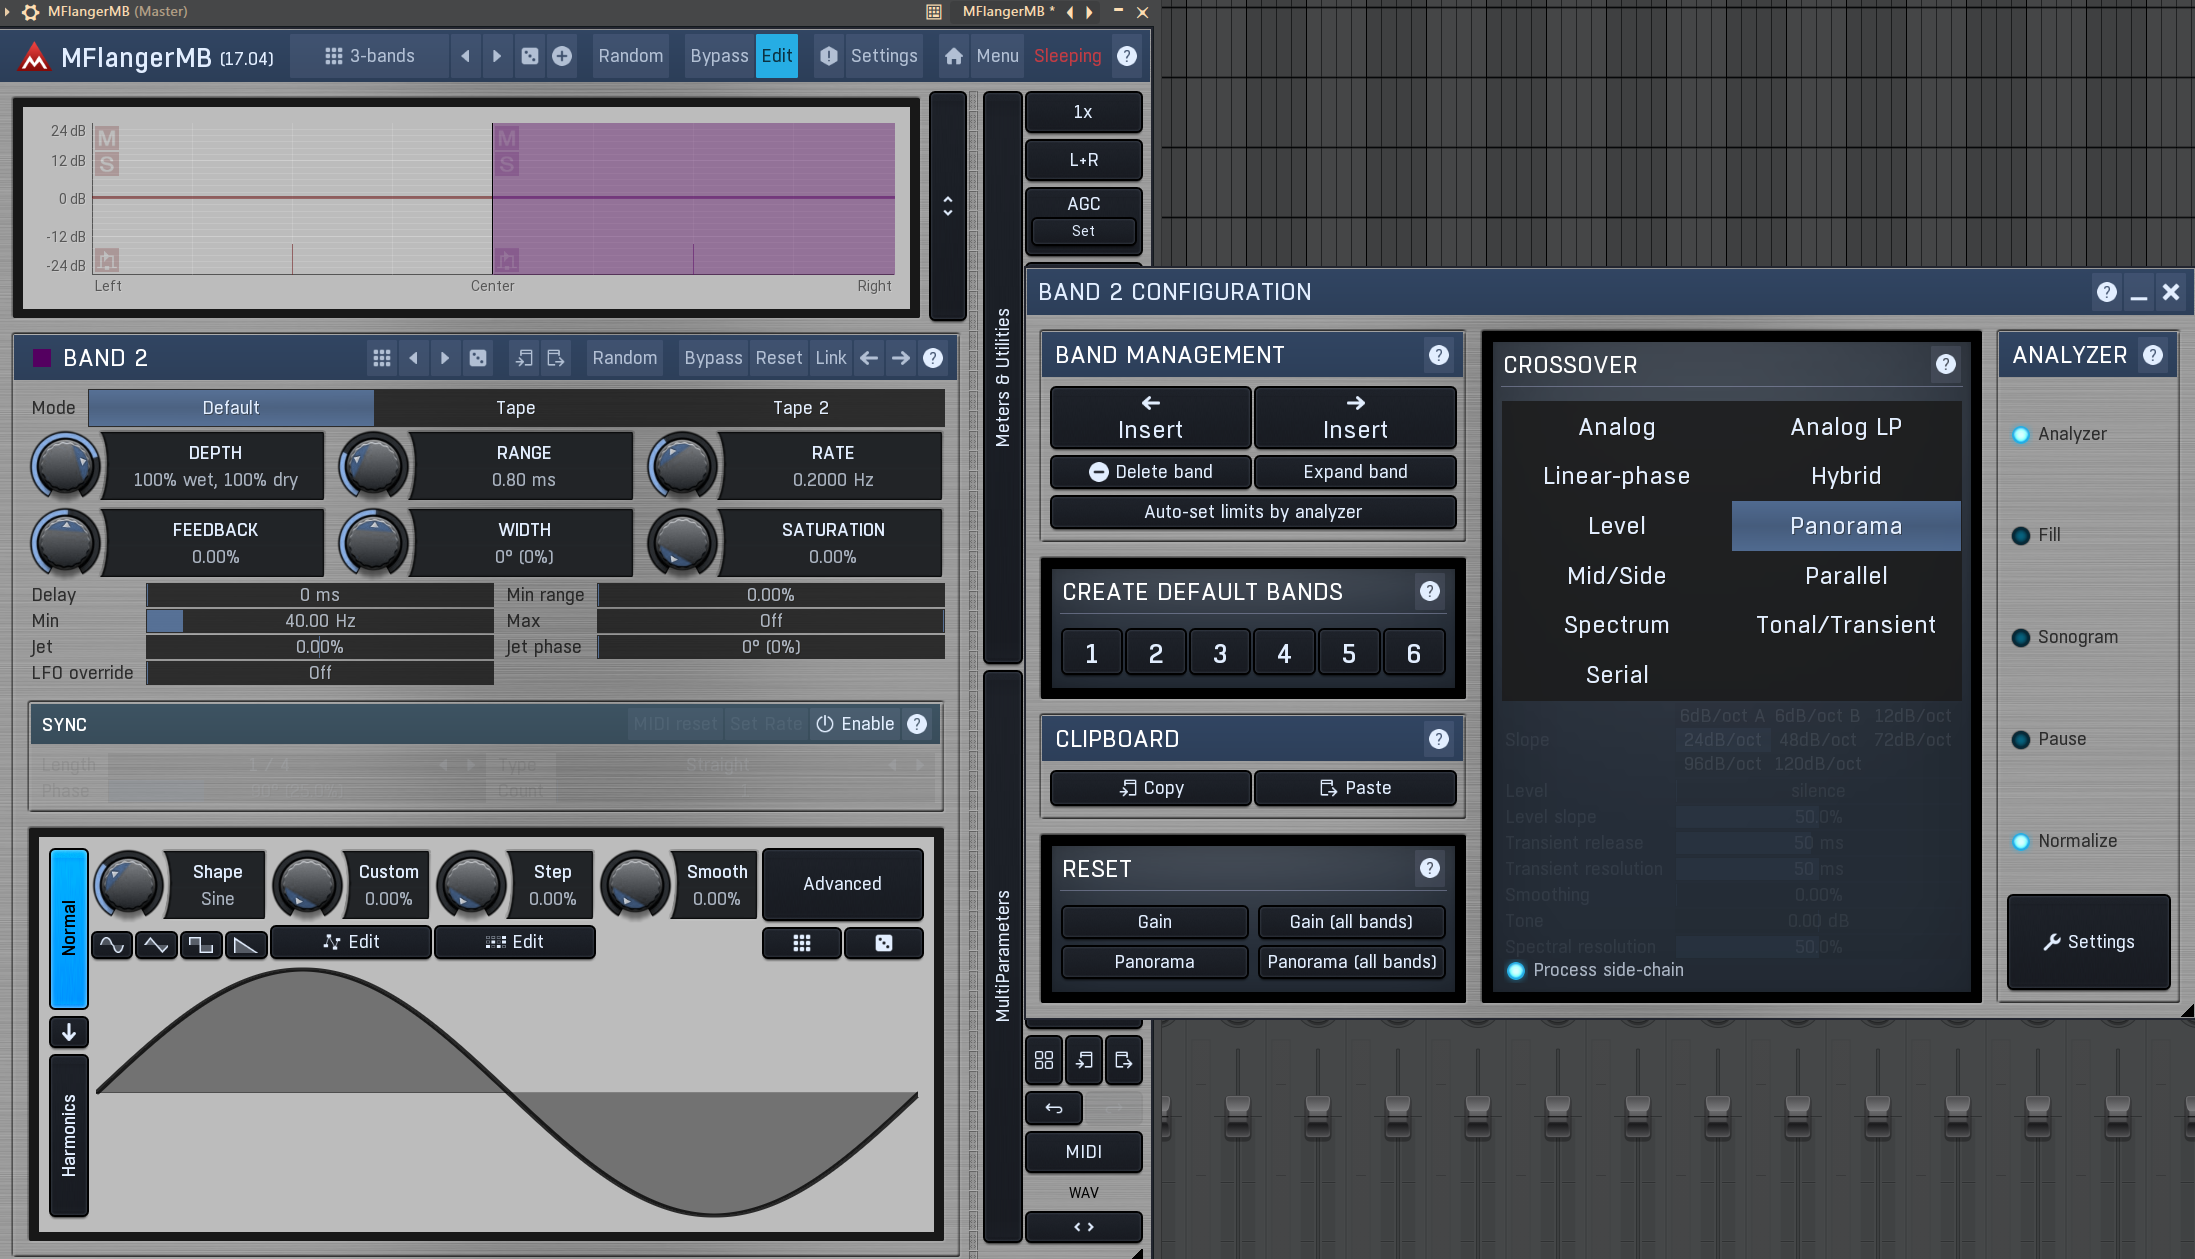2195x1259 pixels.
Task: Reset Panorama (all bands)
Action: pyautogui.click(x=1351, y=962)
